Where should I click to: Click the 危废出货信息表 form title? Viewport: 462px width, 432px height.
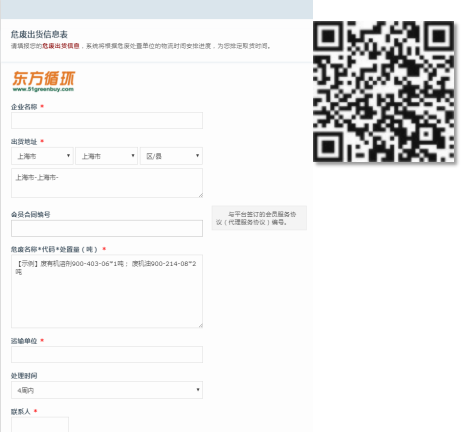point(39,34)
